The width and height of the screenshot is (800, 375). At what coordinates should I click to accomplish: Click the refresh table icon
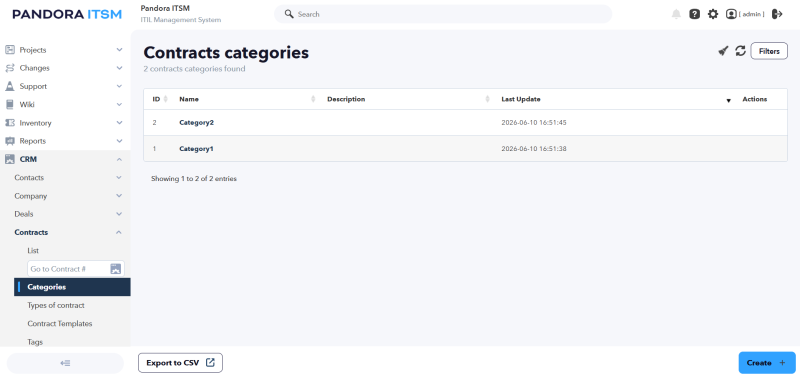coord(740,51)
